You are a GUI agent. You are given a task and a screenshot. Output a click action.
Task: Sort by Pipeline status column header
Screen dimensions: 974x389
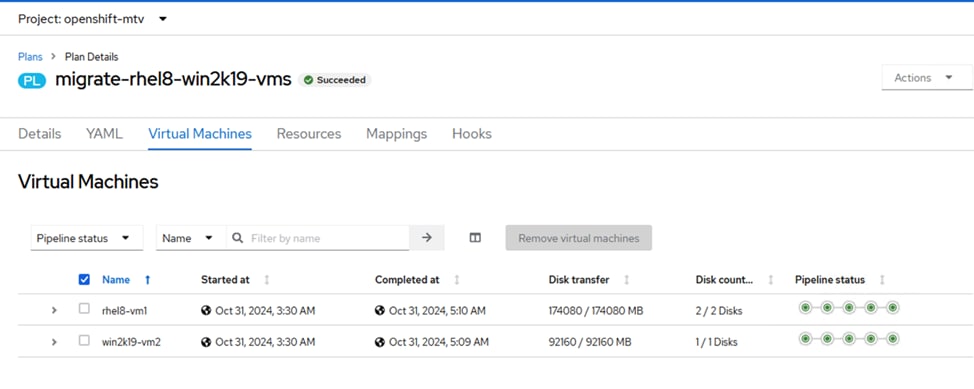pos(830,280)
